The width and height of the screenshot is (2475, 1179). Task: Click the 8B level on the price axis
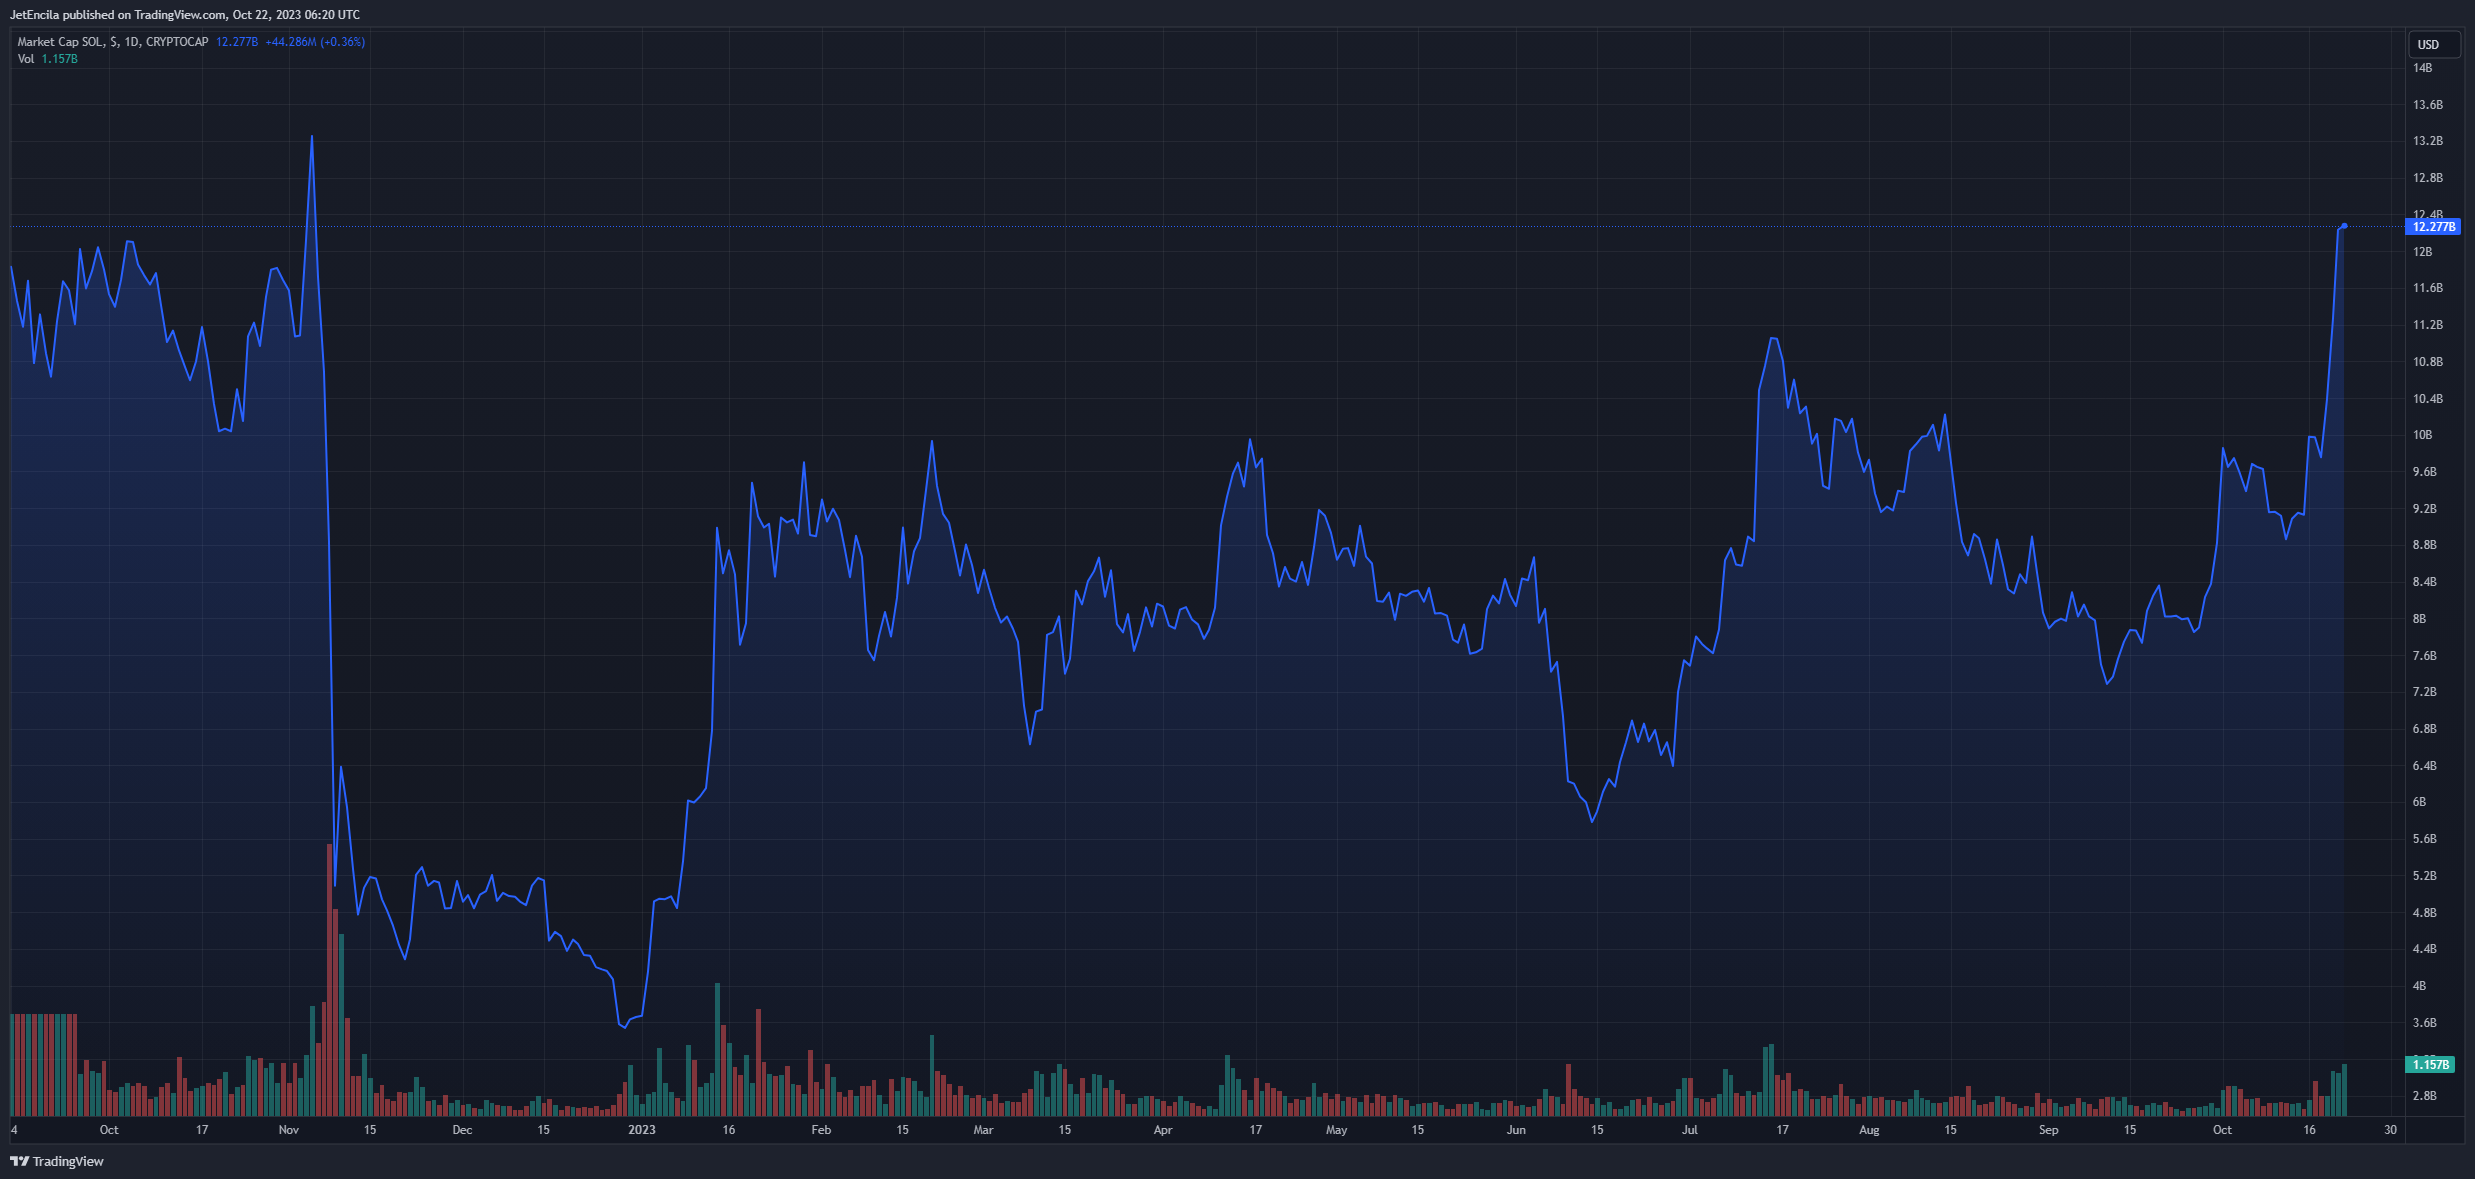click(2419, 619)
